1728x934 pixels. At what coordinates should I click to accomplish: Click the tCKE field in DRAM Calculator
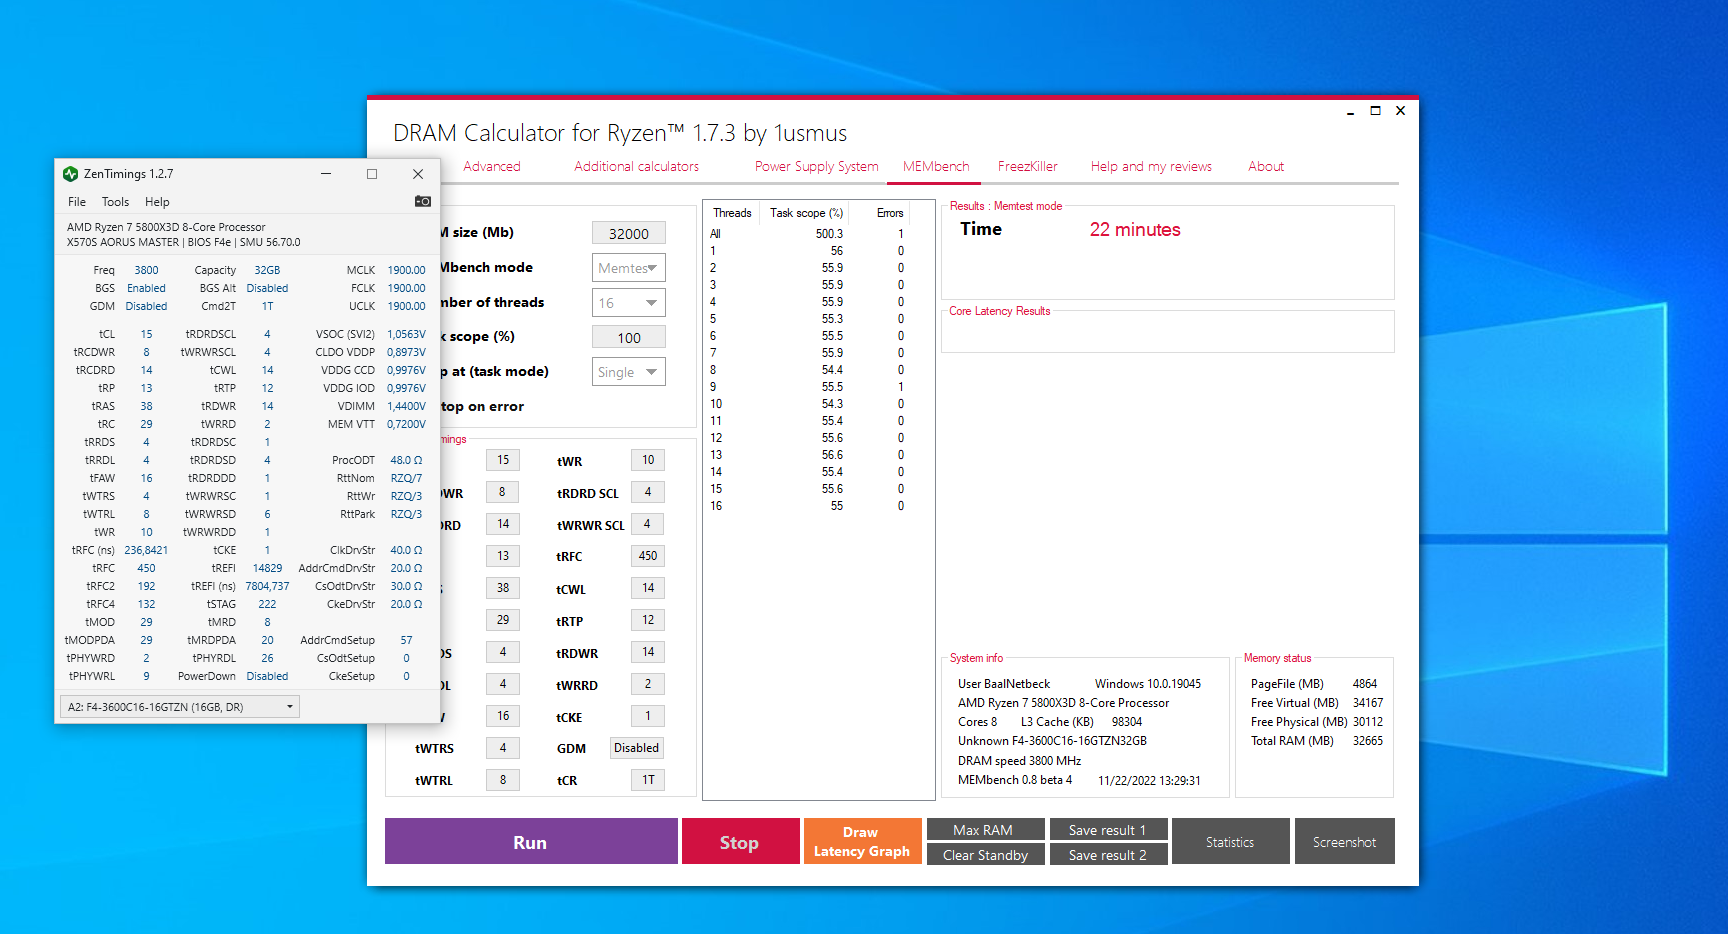(x=648, y=716)
